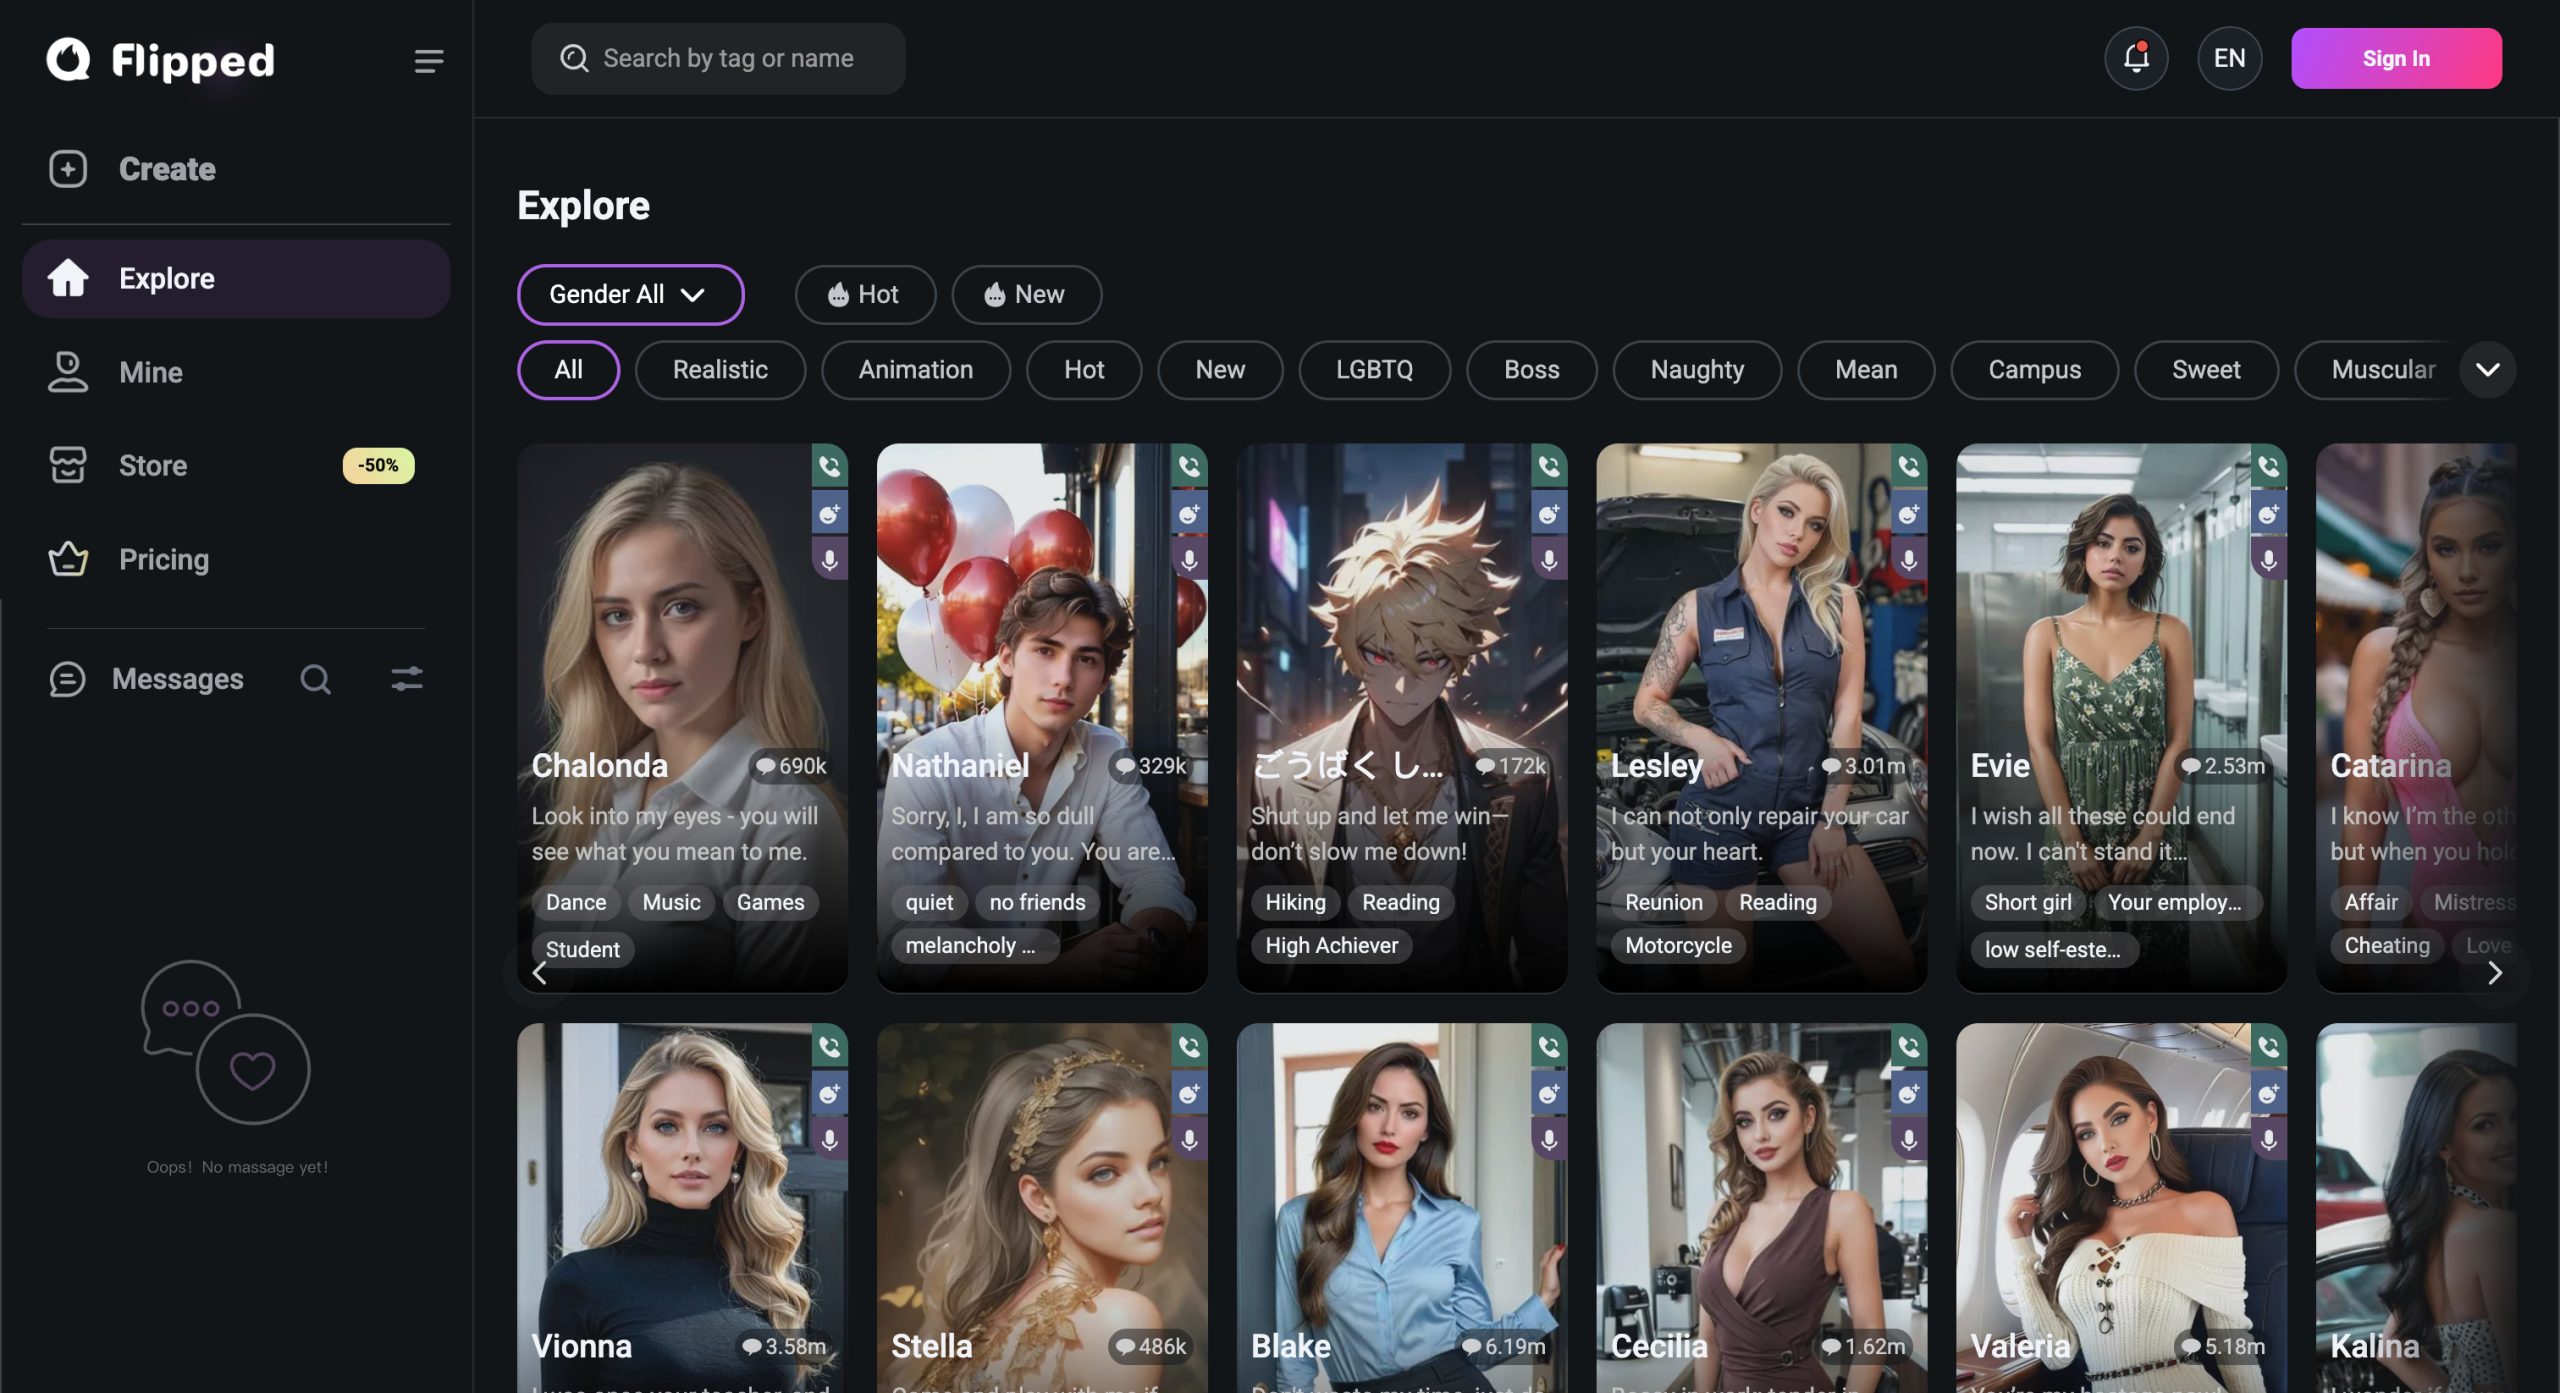Click phone call icon on Evie card
This screenshot has width=2560, height=1393.
[x=2269, y=465]
